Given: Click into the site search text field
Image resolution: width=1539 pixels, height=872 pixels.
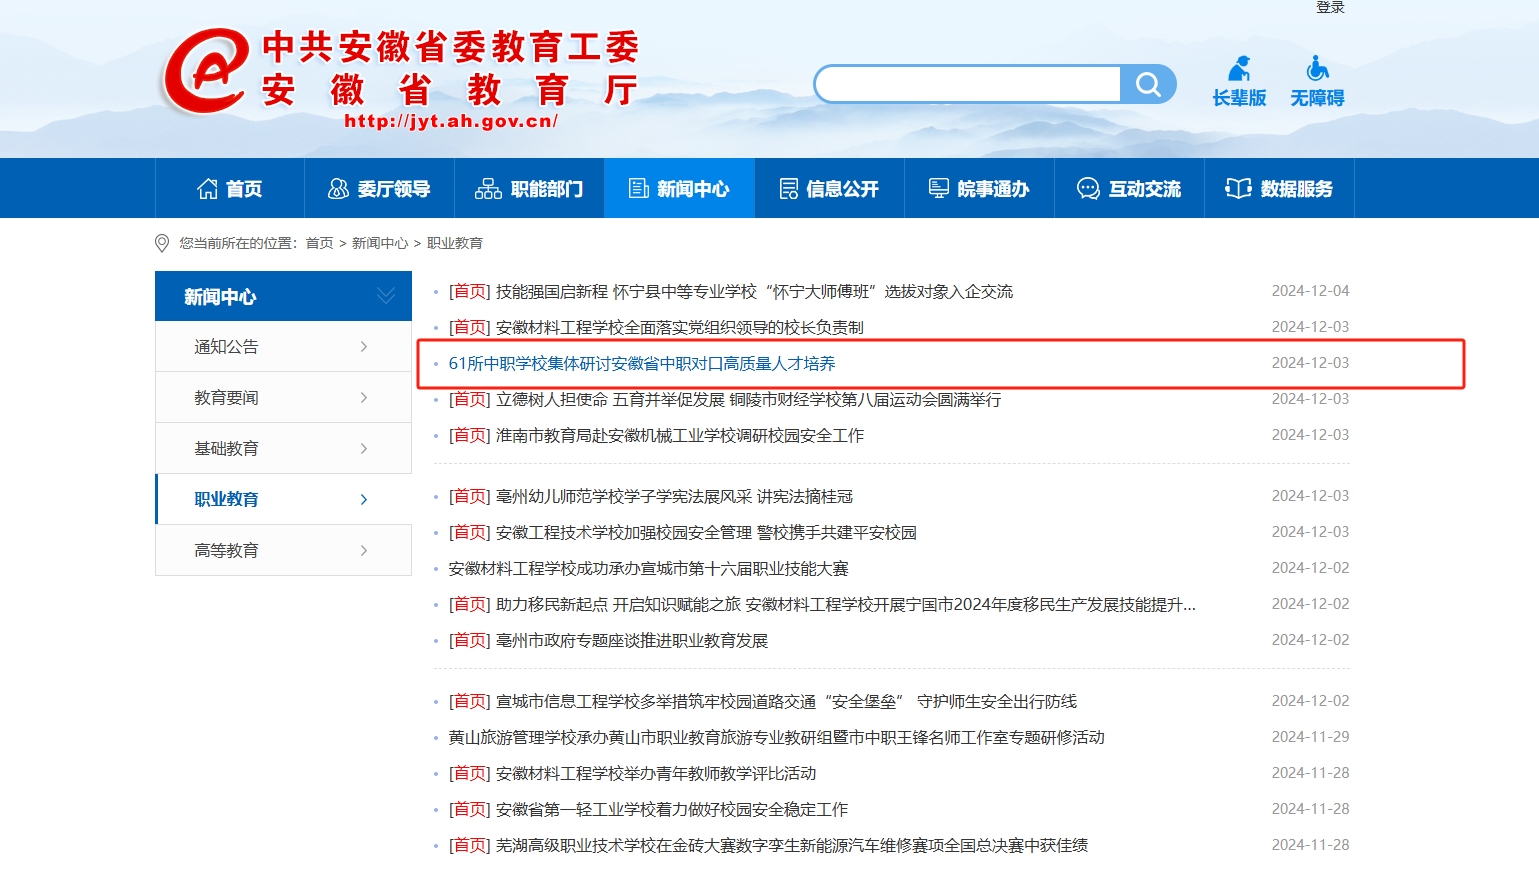Looking at the screenshot, I should [x=968, y=85].
